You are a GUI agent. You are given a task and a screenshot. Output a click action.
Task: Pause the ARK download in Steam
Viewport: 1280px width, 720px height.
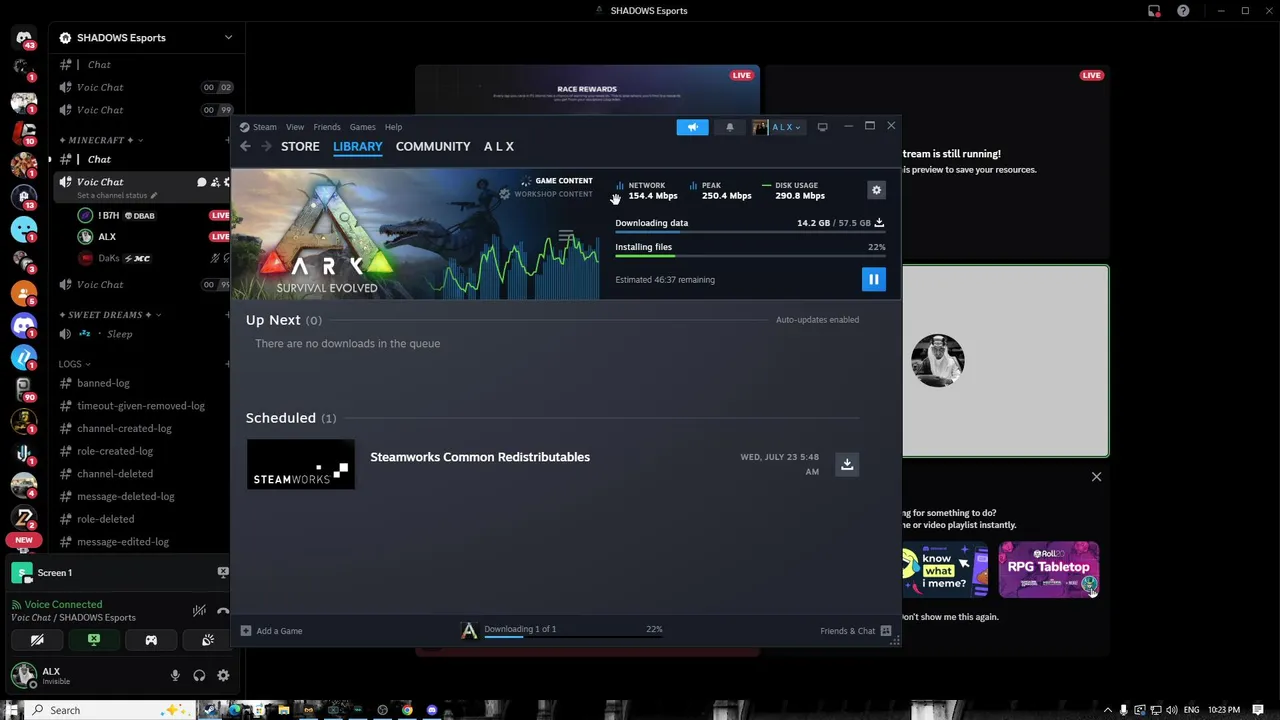(x=873, y=280)
